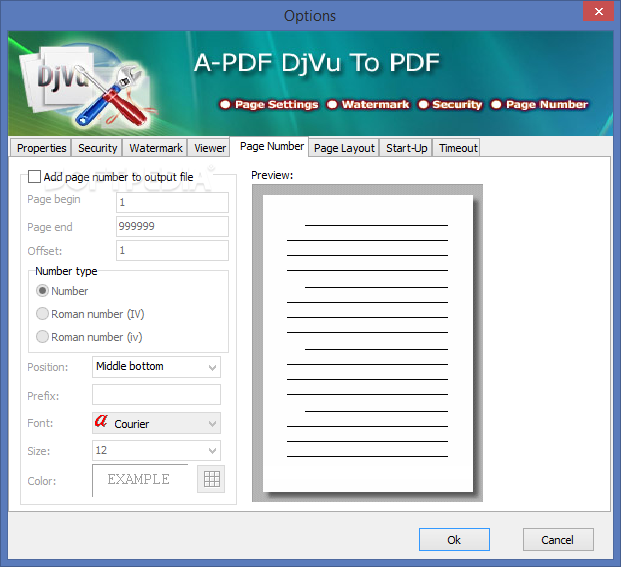The width and height of the screenshot is (621, 567).
Task: Click the A-PDF DjVu To PDF title
Action: [317, 63]
